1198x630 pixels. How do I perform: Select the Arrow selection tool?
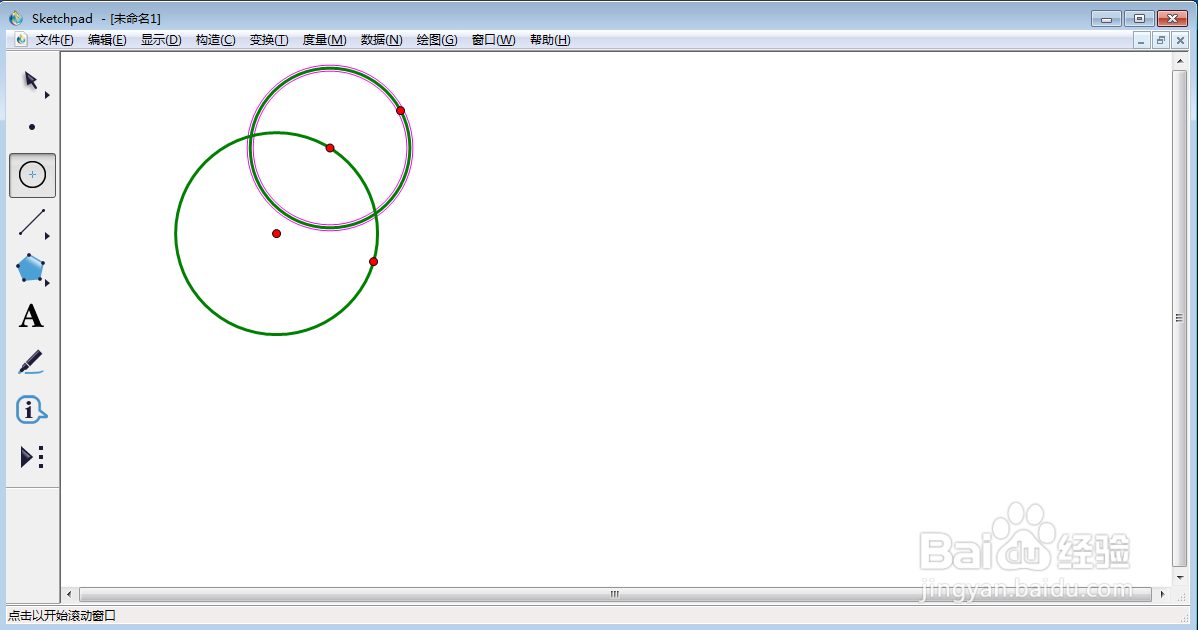31,81
